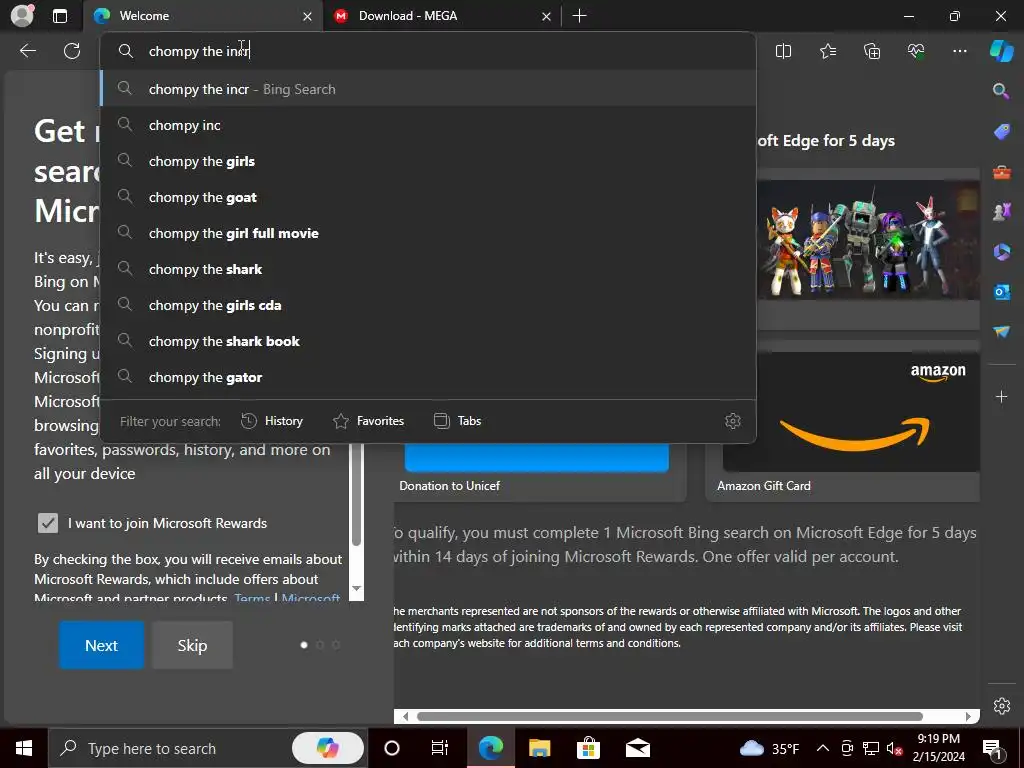Close the Download - MEGA tab

click(547, 16)
